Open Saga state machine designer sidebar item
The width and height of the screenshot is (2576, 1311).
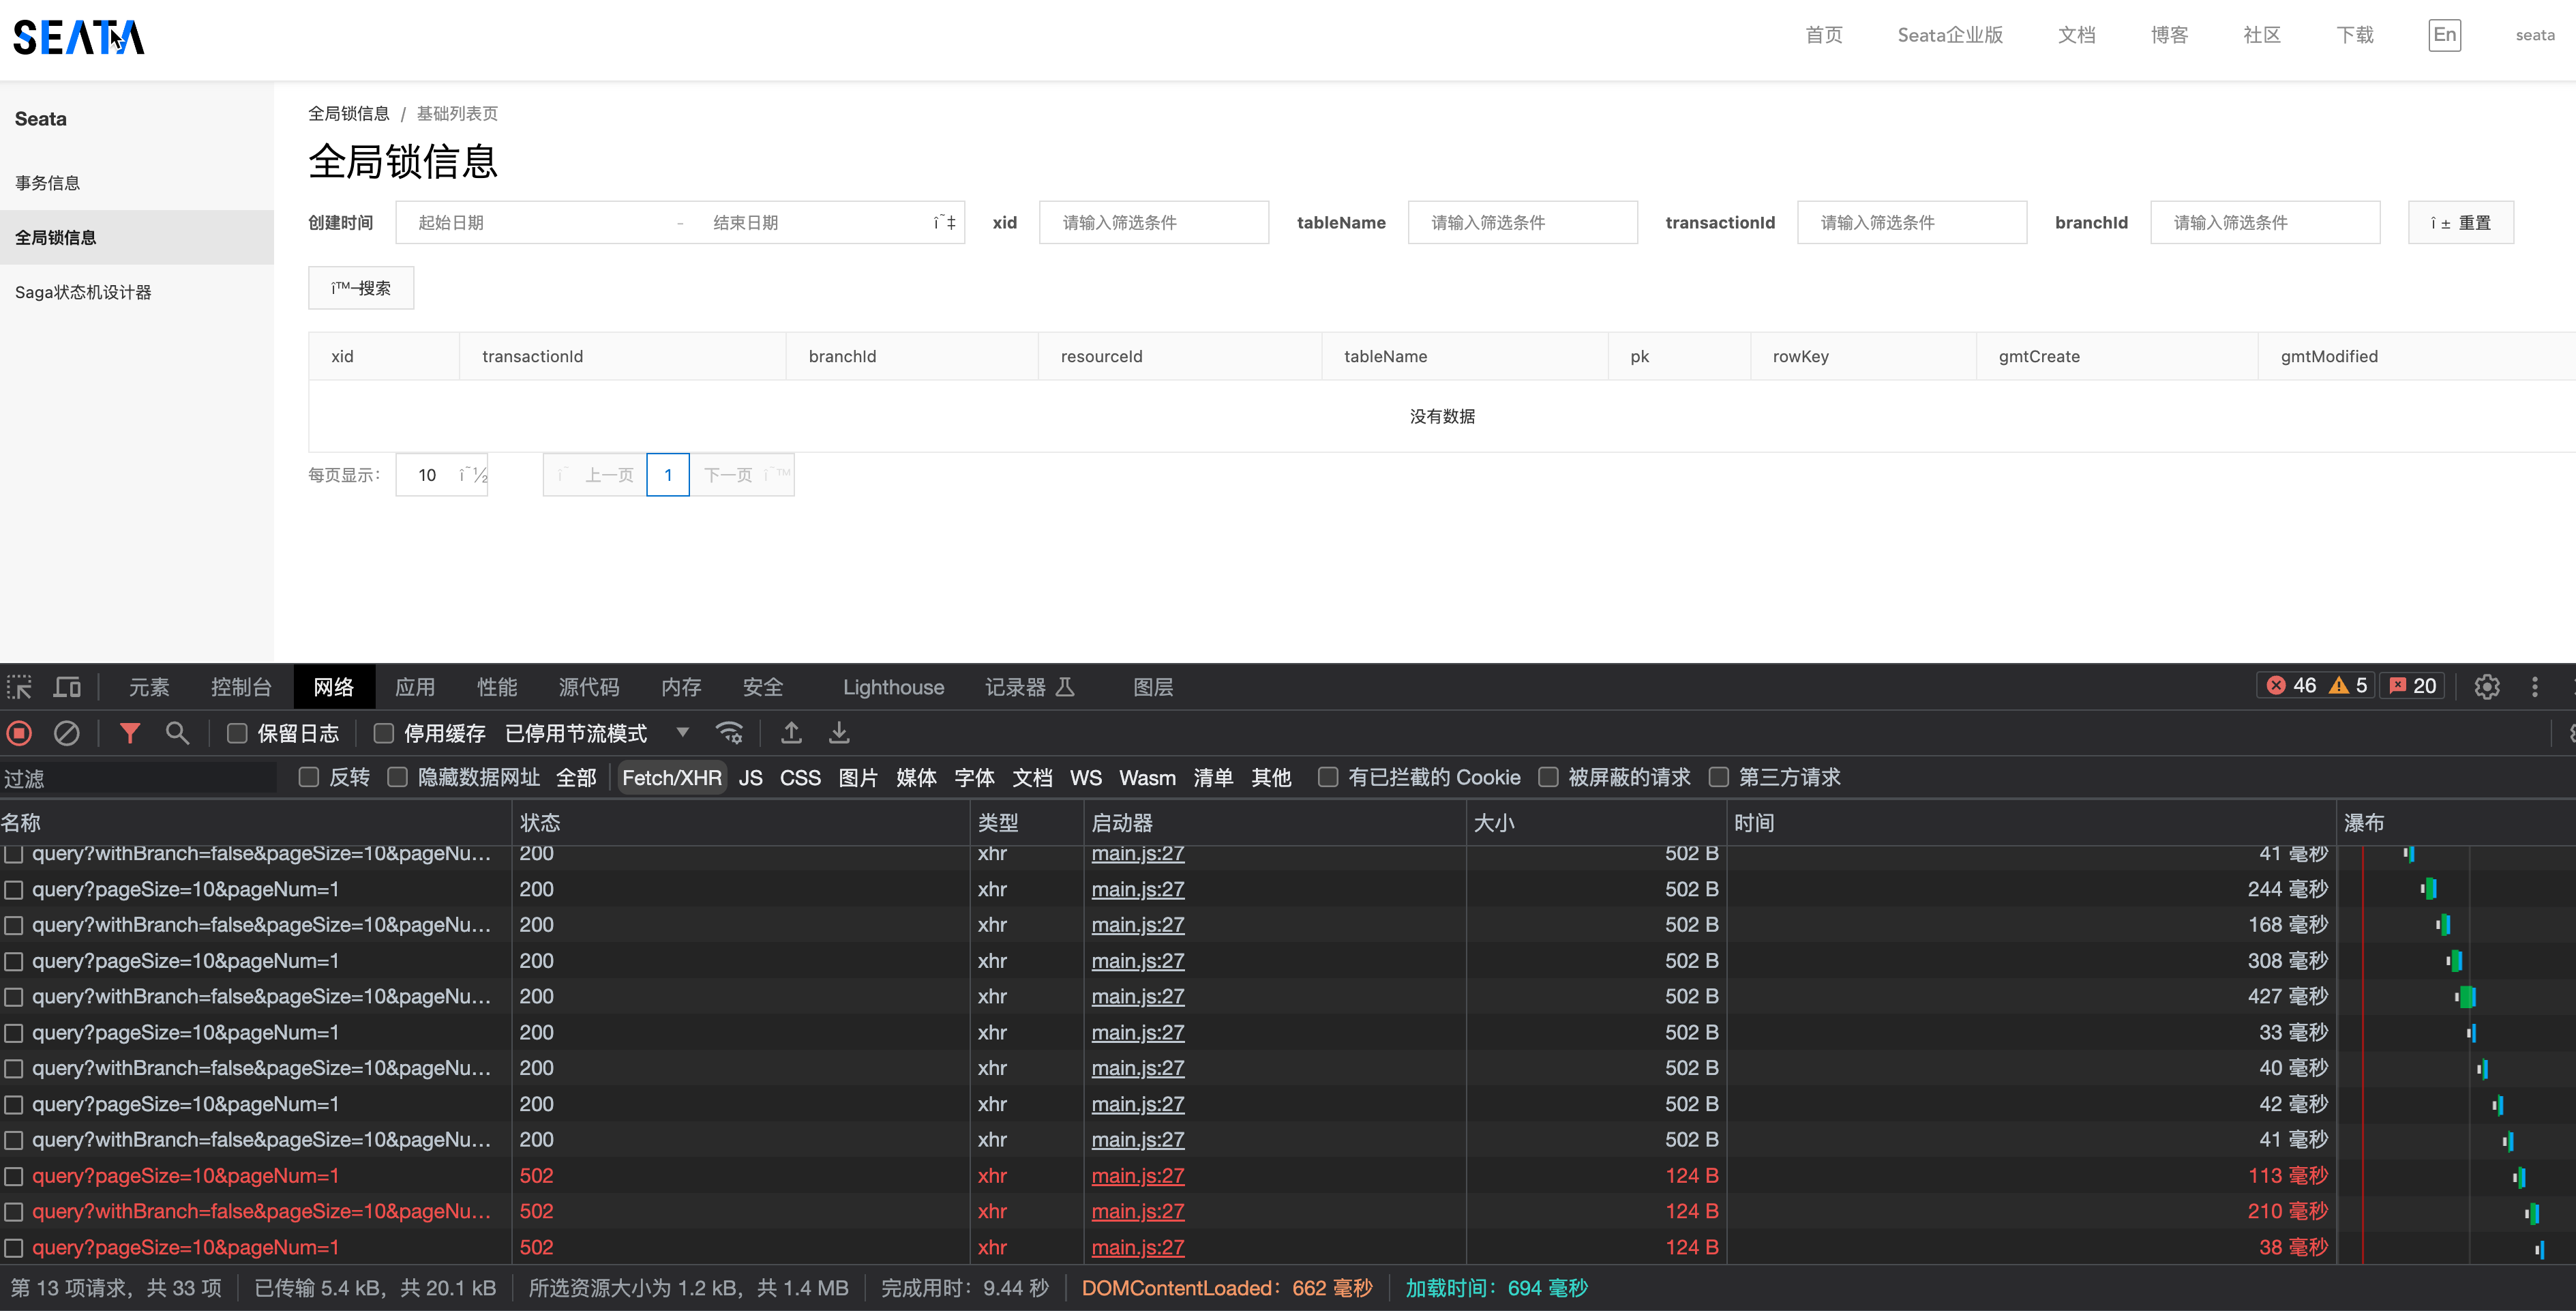(137, 292)
